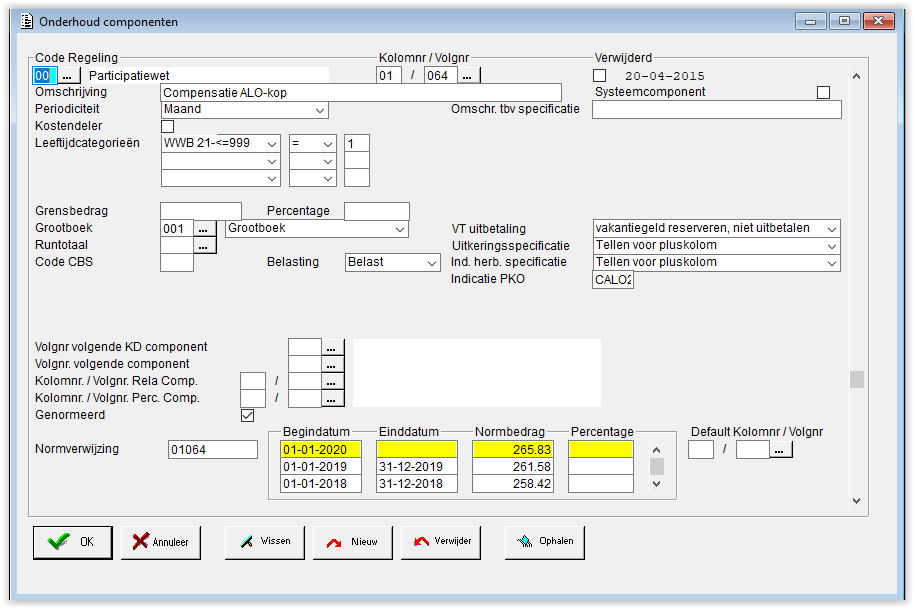
Task: Click the window document icon in title bar
Action: click(27, 22)
